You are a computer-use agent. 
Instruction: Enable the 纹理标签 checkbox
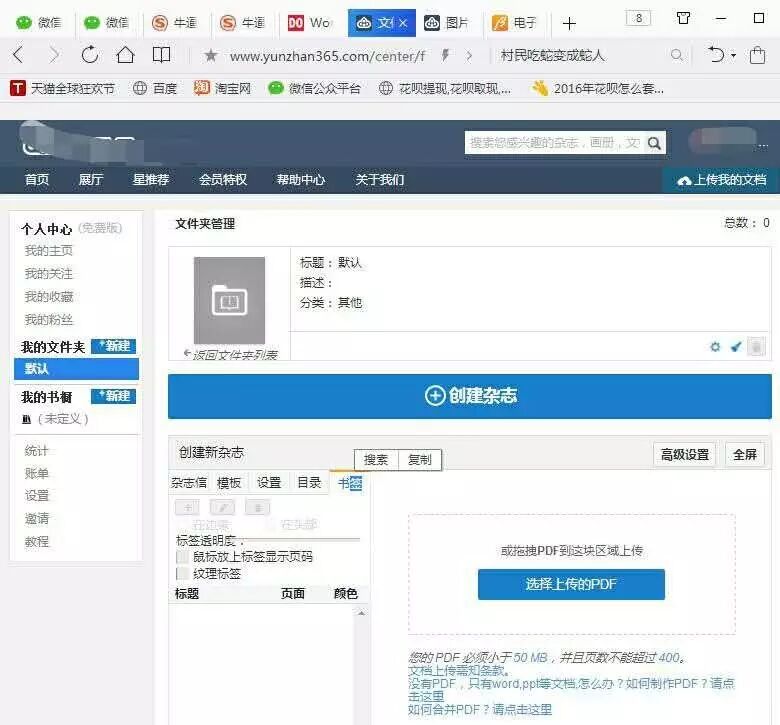(183, 574)
